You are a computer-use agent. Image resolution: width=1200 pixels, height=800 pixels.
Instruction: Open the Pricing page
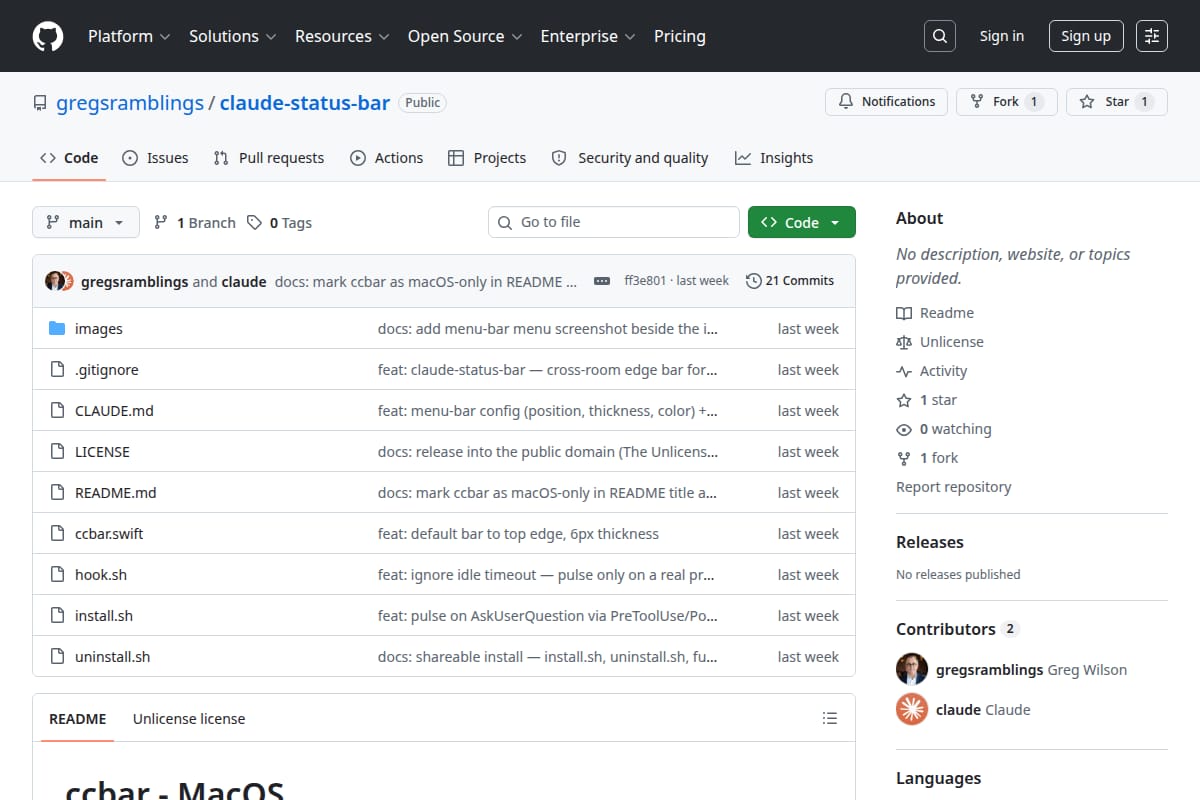click(x=680, y=36)
